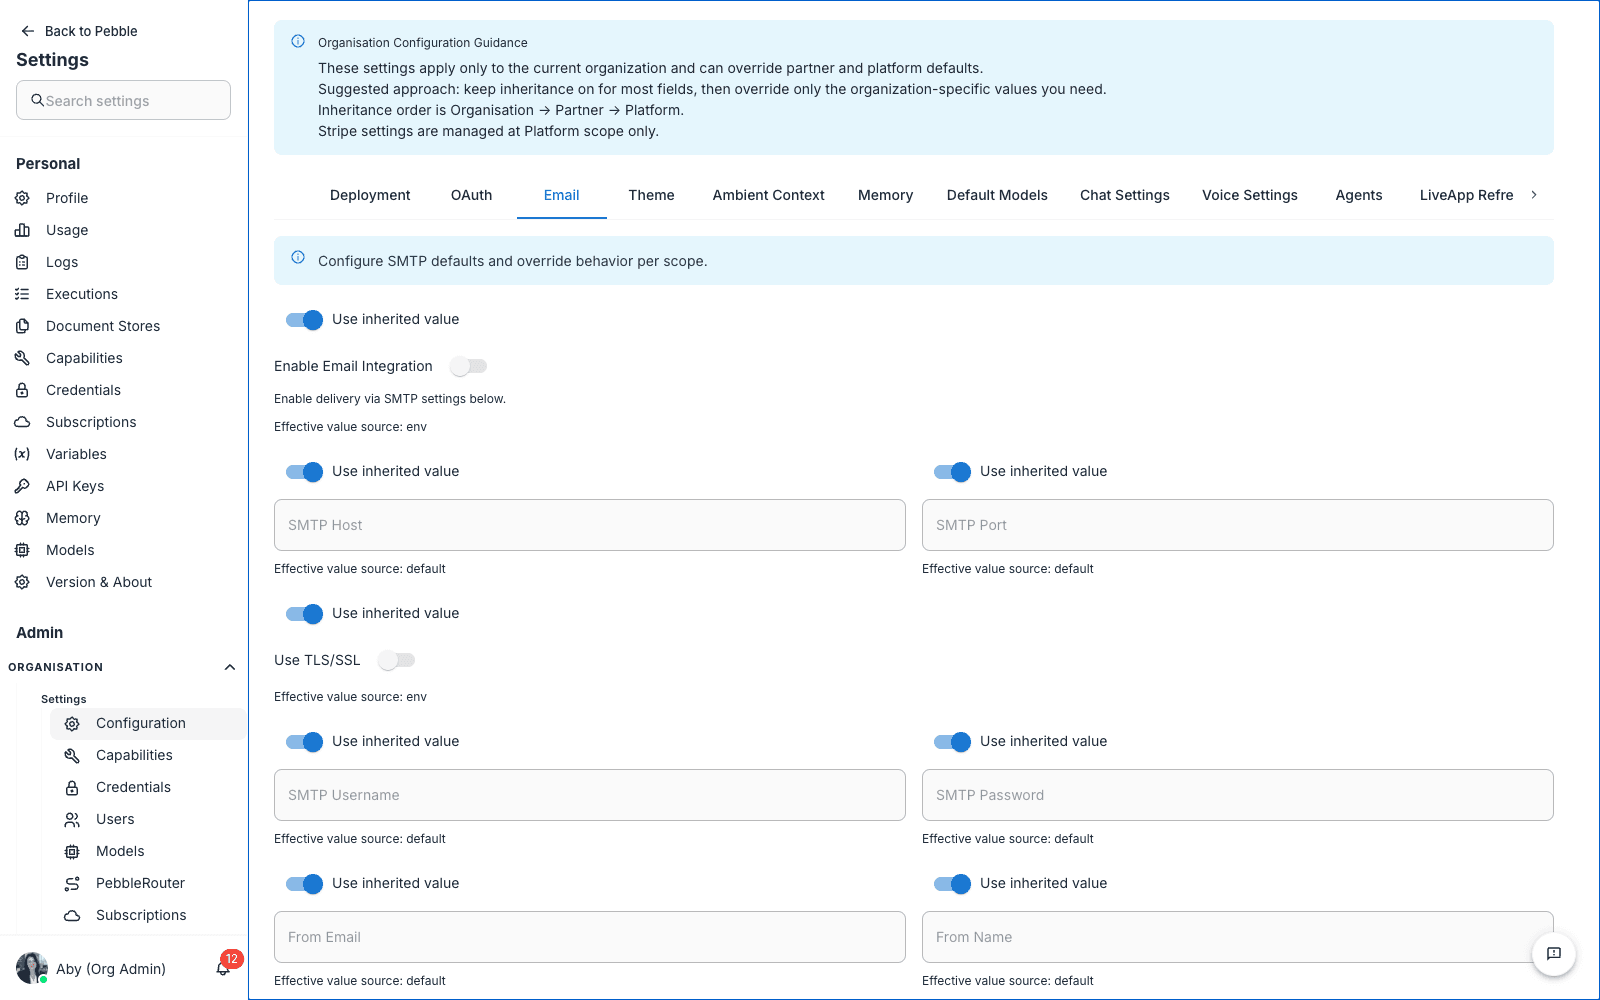
Task: Open Usage via its bar chart icon
Action: point(22,230)
